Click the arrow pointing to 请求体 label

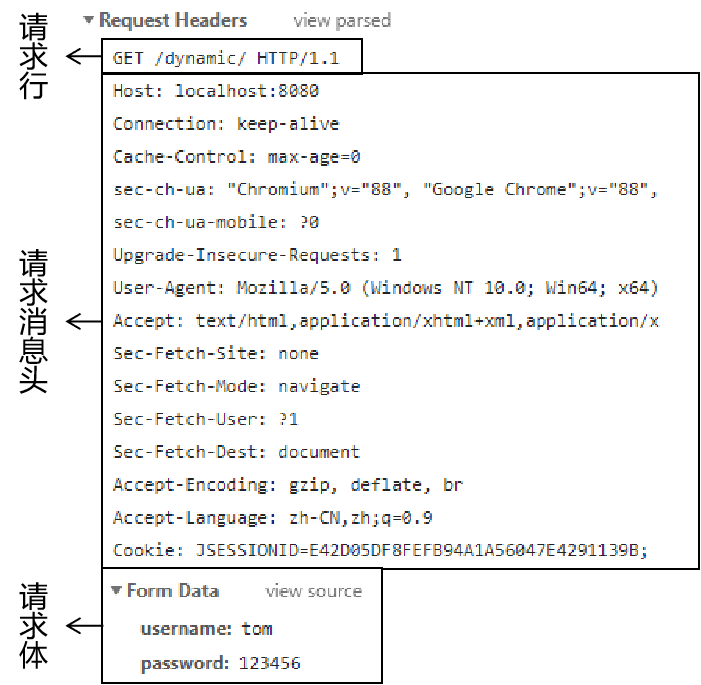pyautogui.click(x=84, y=626)
